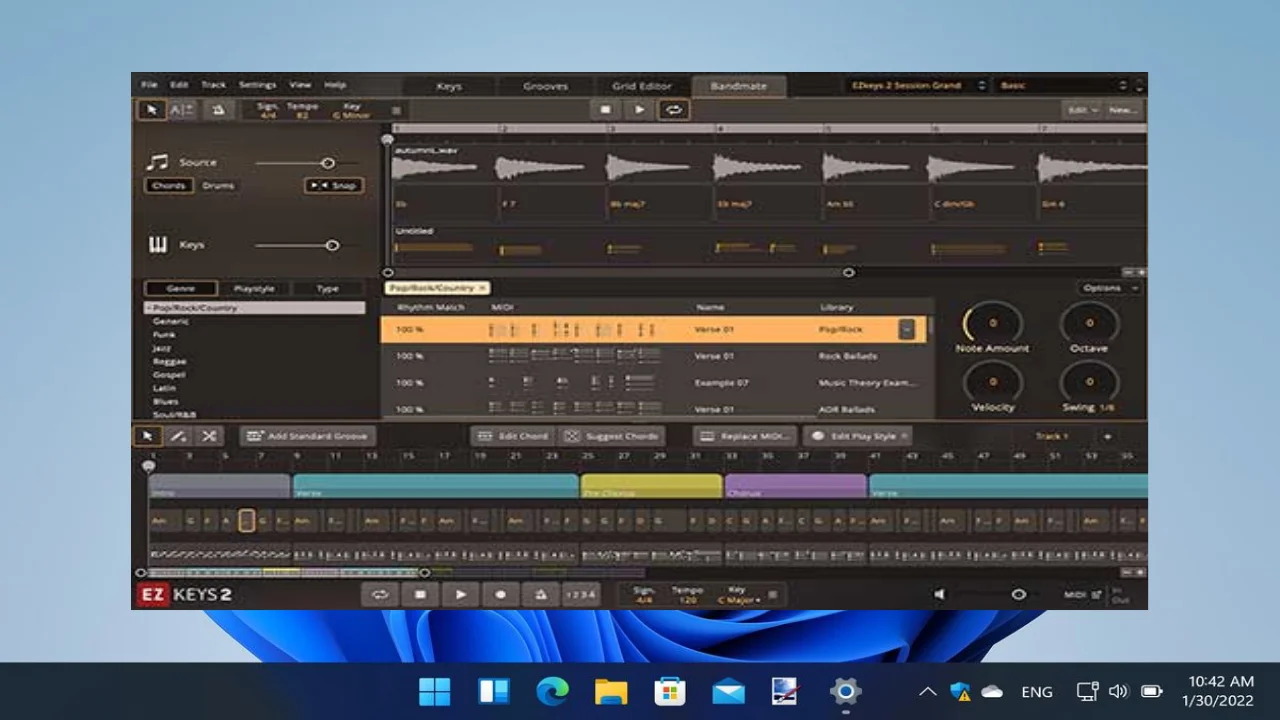This screenshot has height=720, width=1280.
Task: Open the EZkeys 2 Session Grand library dropdown
Action: pyautogui.click(x=917, y=86)
